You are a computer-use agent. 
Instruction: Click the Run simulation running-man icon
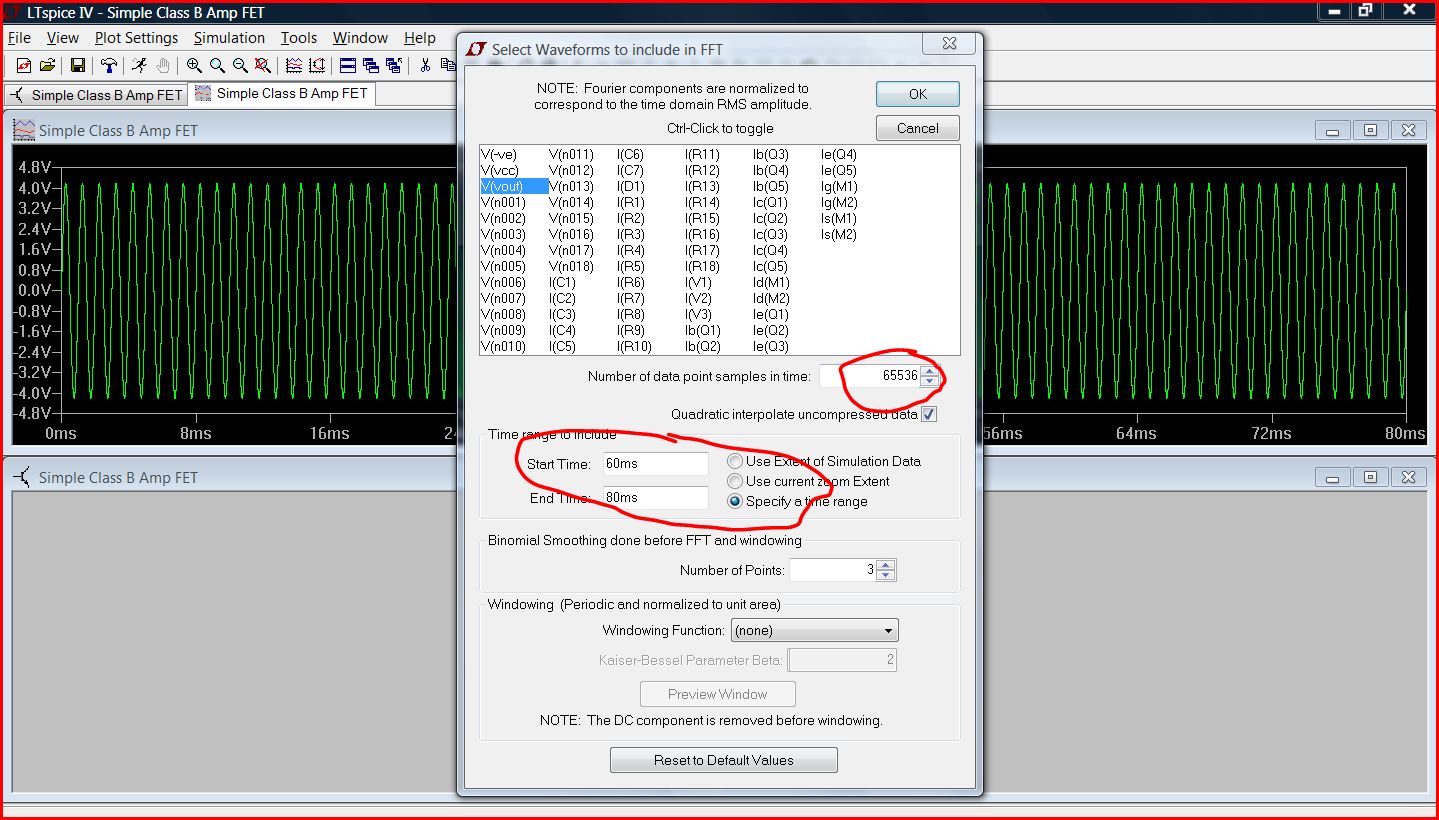tap(140, 65)
